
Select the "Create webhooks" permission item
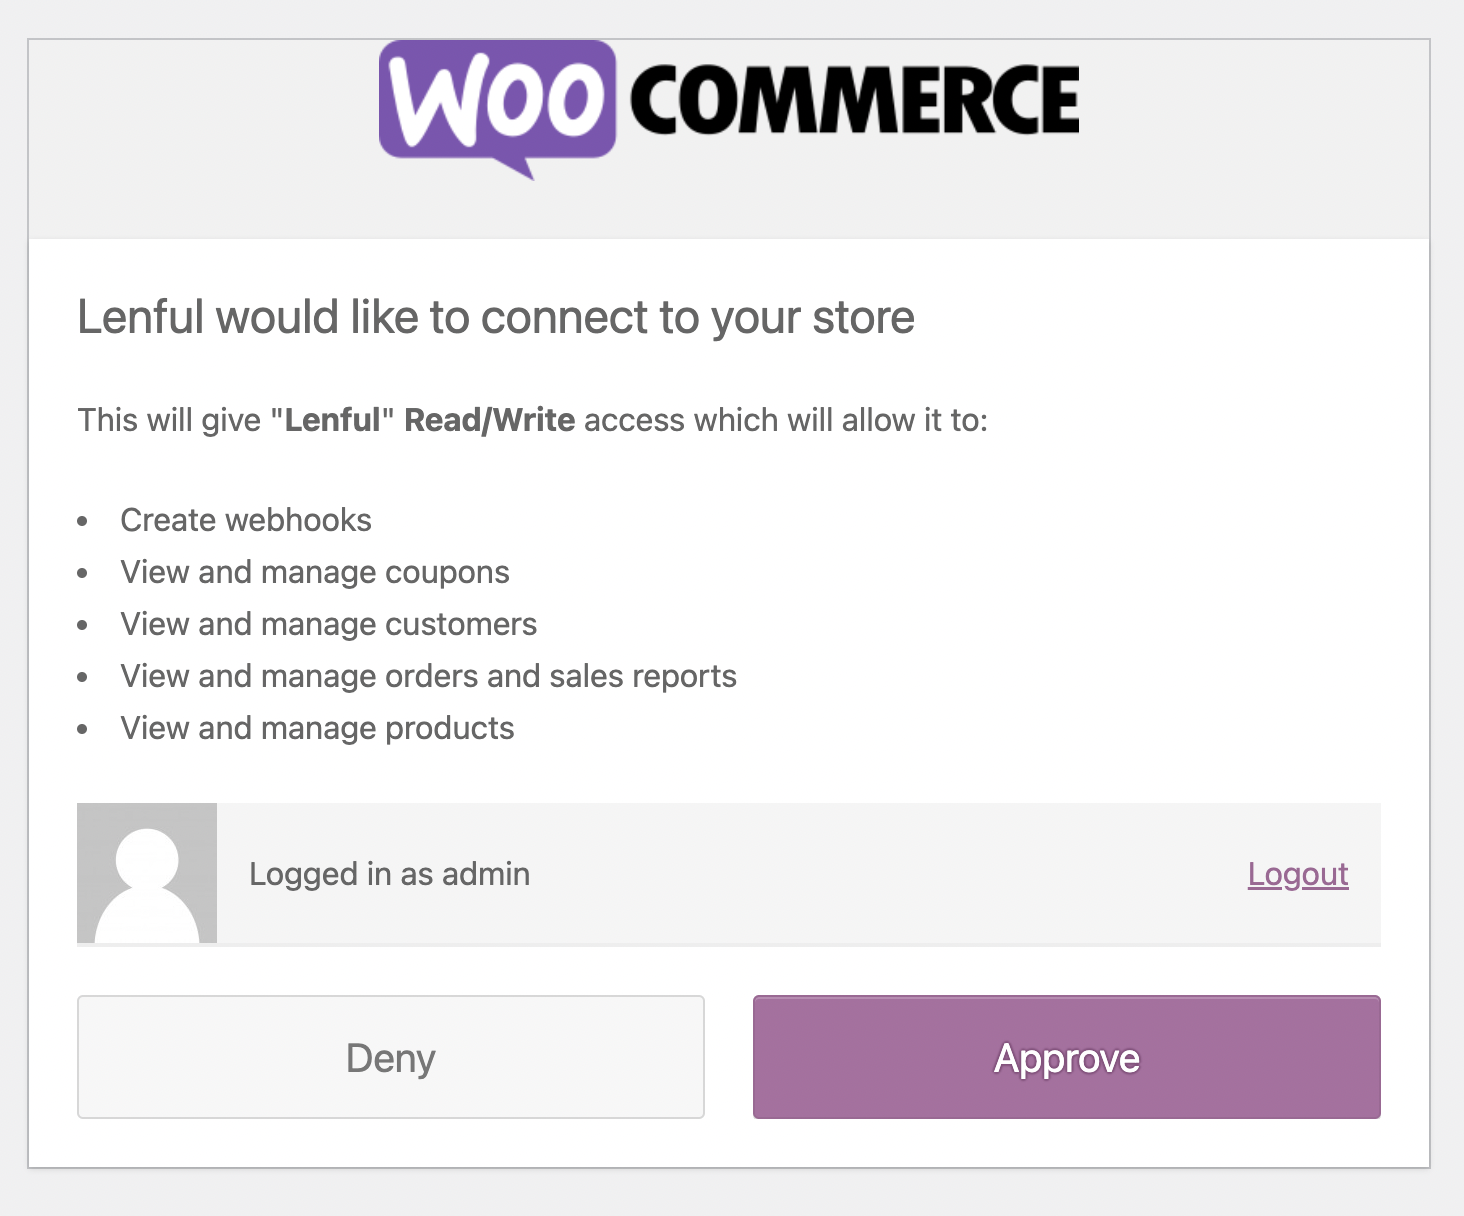click(x=246, y=520)
